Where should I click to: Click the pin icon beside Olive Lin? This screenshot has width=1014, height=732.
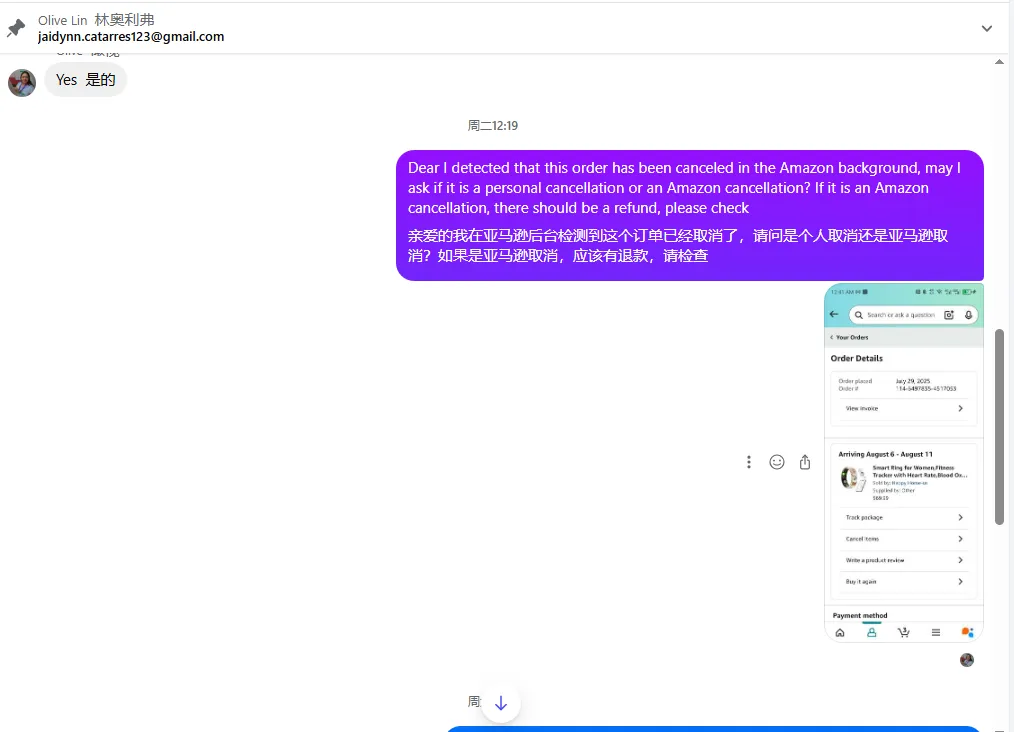16,28
